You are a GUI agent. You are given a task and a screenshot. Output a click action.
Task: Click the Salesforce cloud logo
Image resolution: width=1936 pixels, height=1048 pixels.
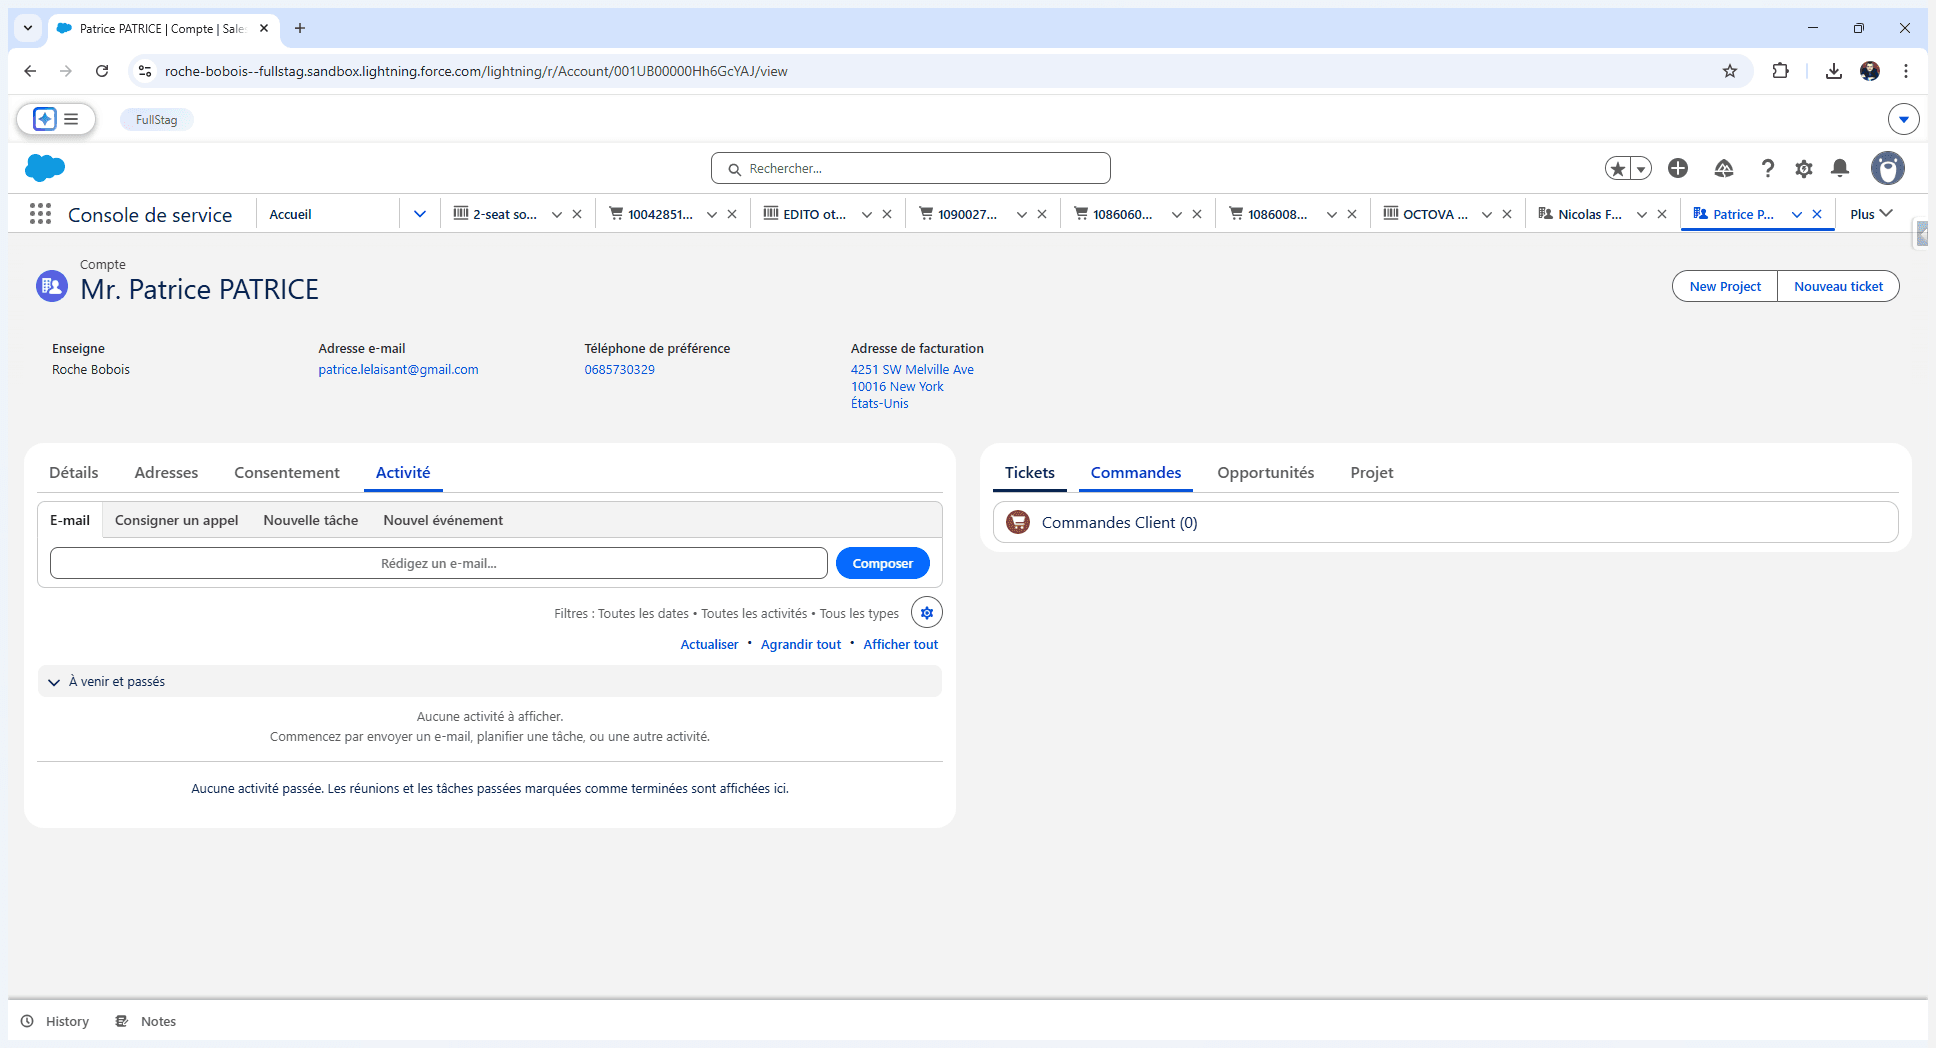point(44,168)
